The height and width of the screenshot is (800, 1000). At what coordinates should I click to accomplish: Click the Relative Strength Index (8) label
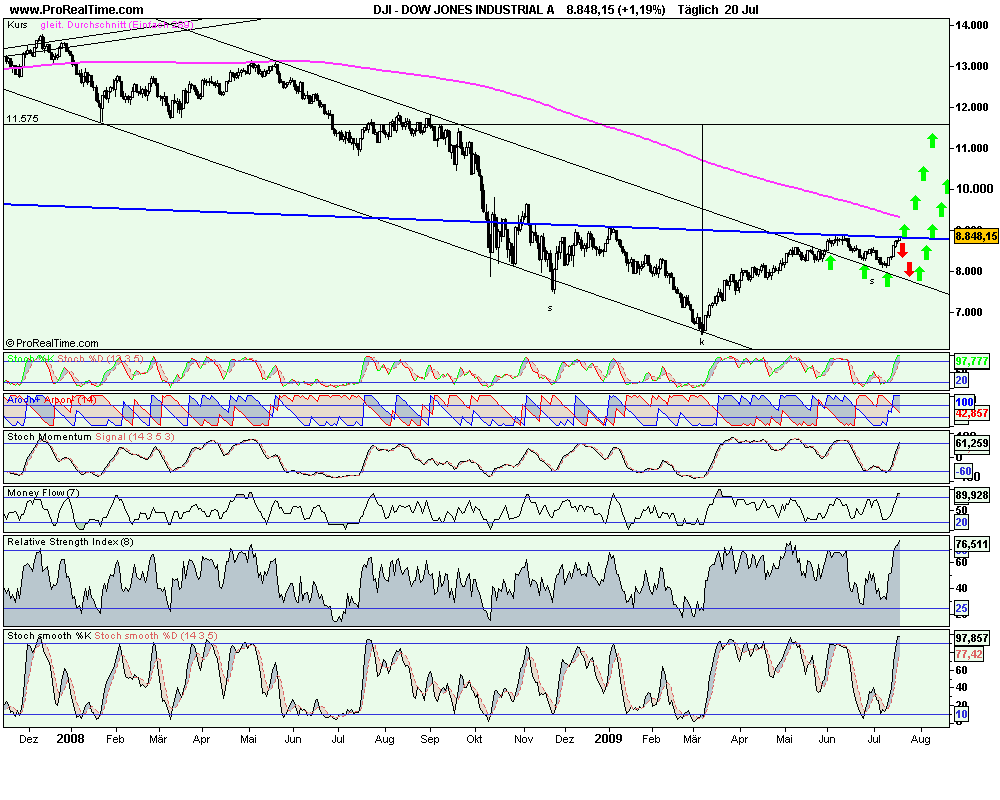click(70, 542)
